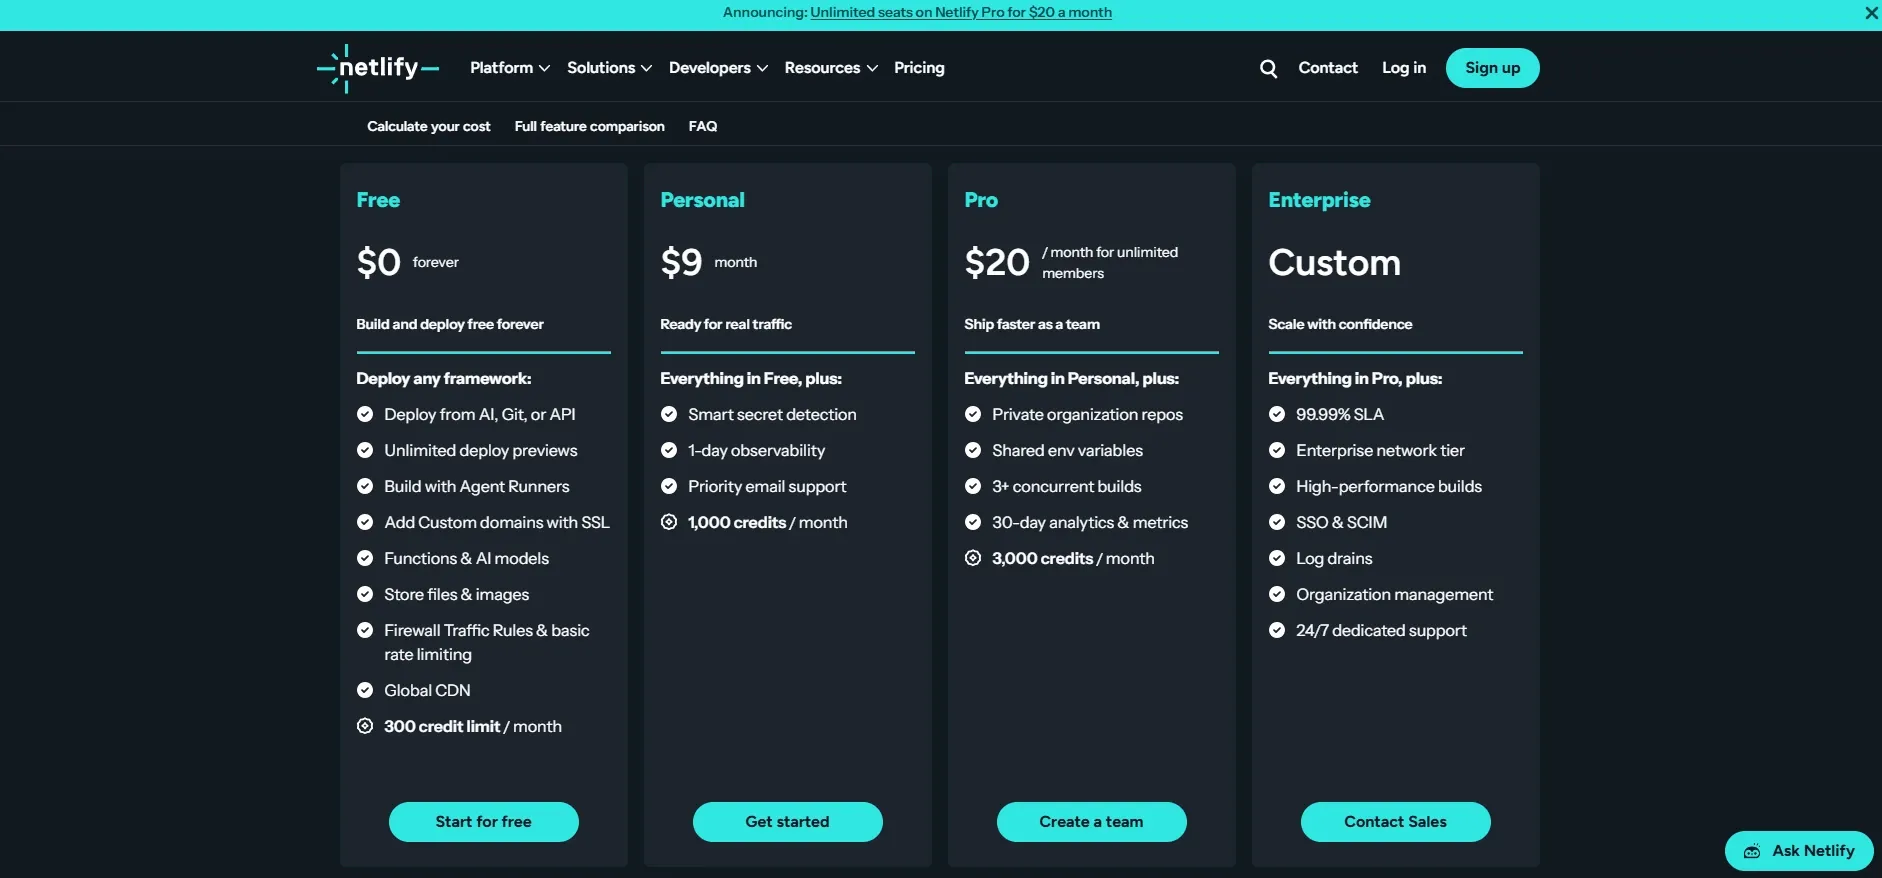Dismiss the announcement banner with X

click(x=1871, y=13)
